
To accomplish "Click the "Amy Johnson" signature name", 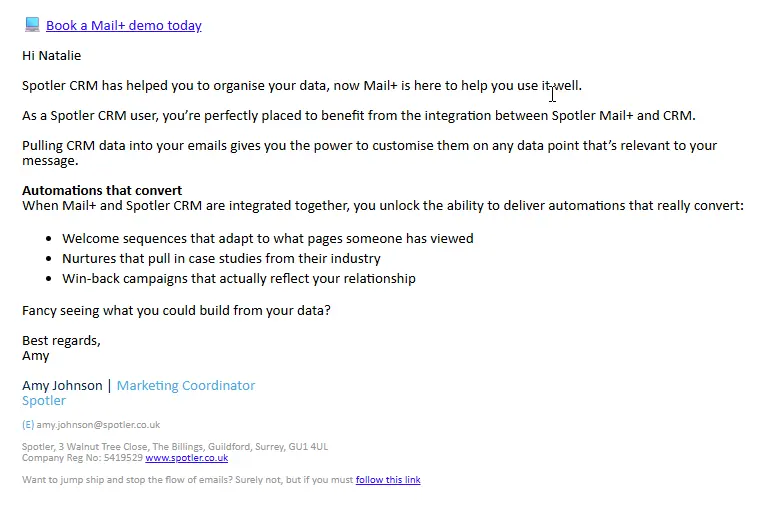I will coord(62,386).
